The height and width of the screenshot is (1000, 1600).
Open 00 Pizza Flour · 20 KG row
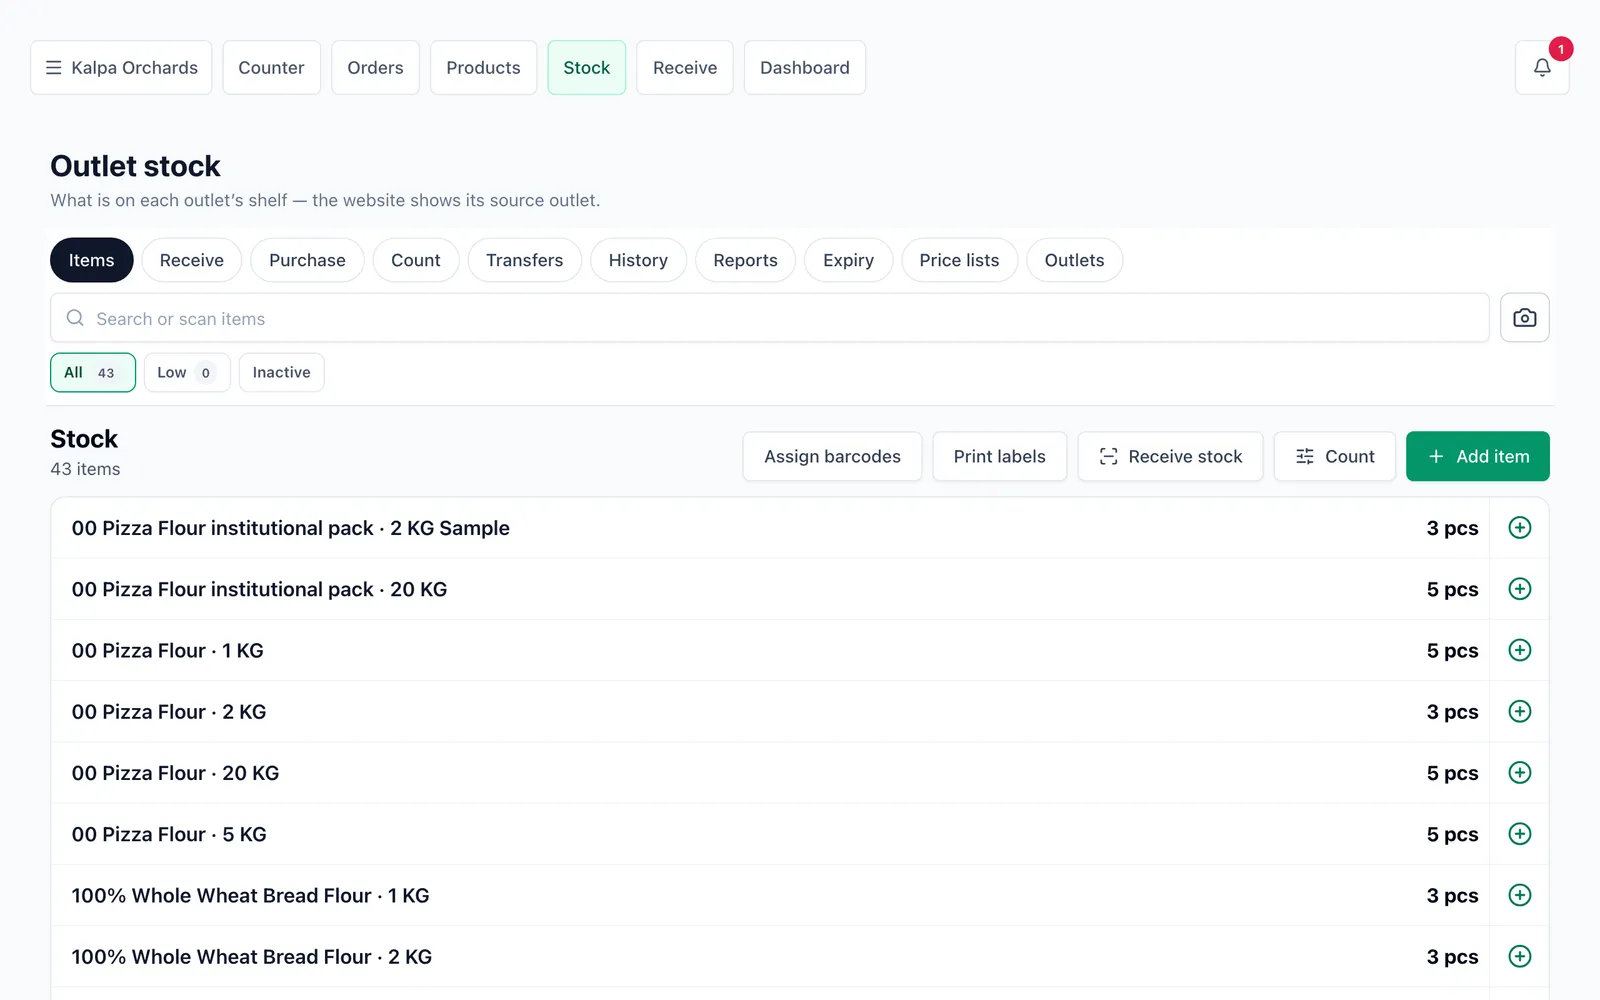click(770, 773)
